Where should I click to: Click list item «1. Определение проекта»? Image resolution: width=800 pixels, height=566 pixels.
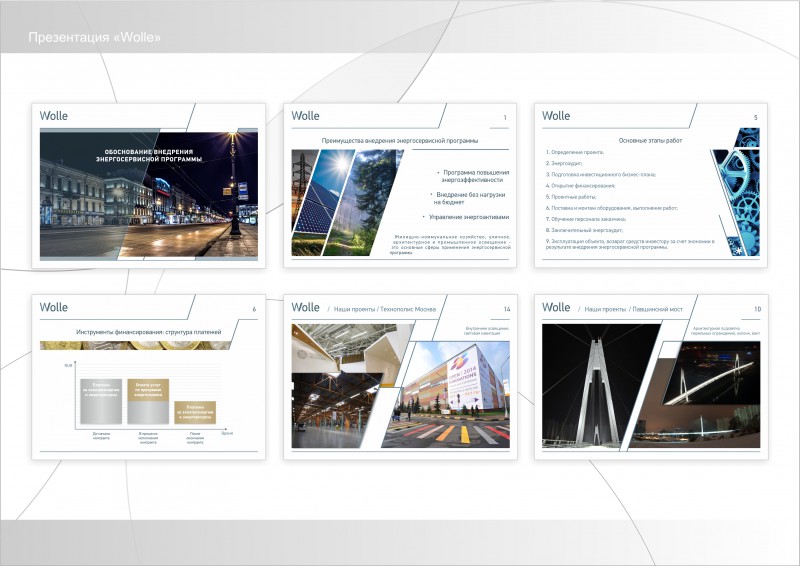point(575,152)
